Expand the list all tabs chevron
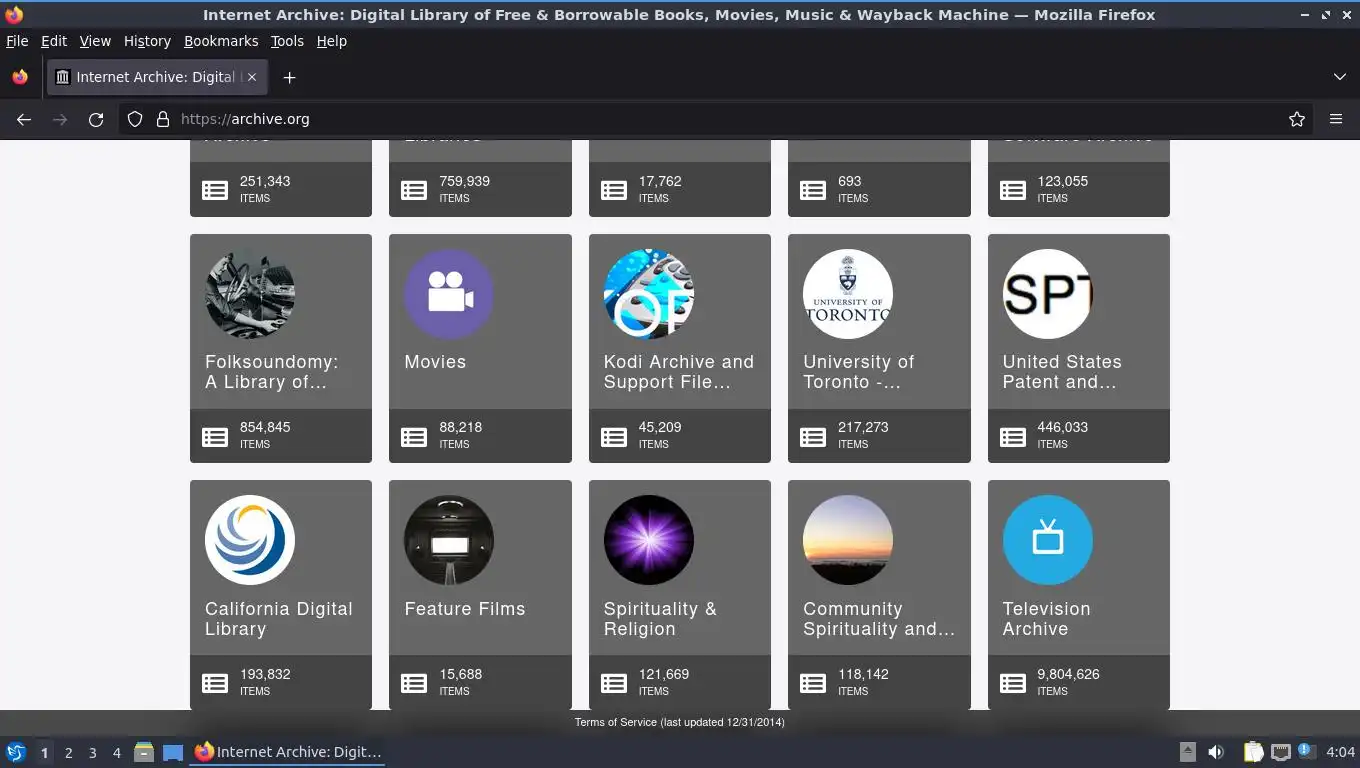This screenshot has height=768, width=1360. pyautogui.click(x=1340, y=77)
